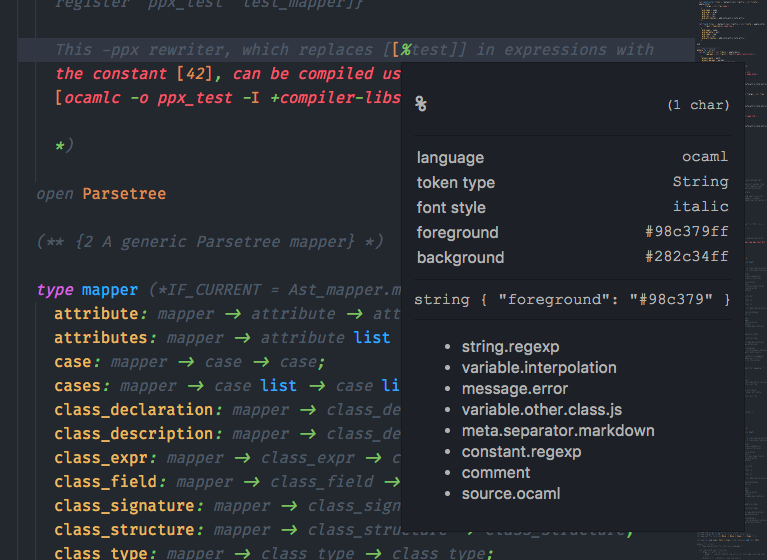Click the 'cases:' record field
The height and width of the screenshot is (560, 767).
[x=82, y=386]
